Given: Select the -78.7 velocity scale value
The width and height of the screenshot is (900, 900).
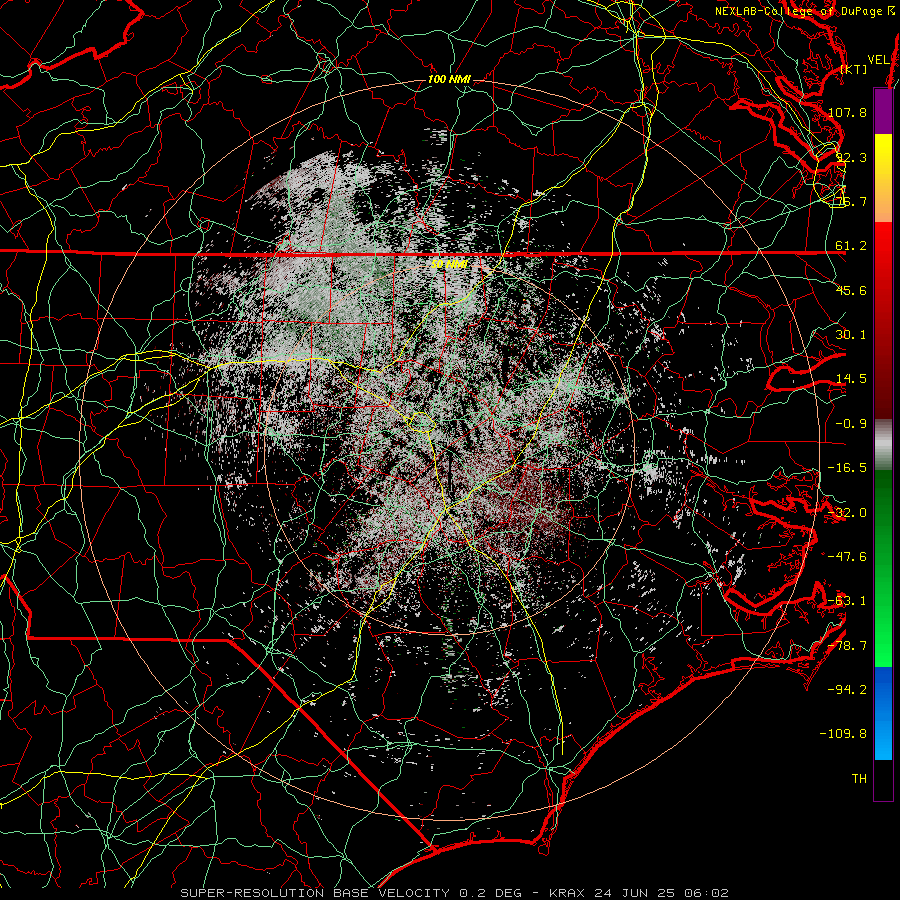Looking at the screenshot, I should pos(847,646).
